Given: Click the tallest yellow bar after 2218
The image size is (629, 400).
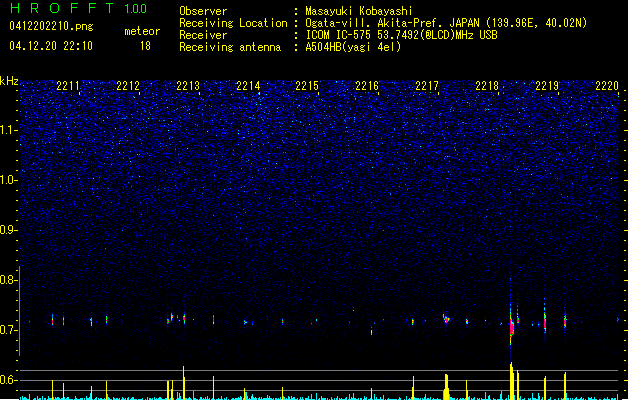Looking at the screenshot, I should 511,381.
